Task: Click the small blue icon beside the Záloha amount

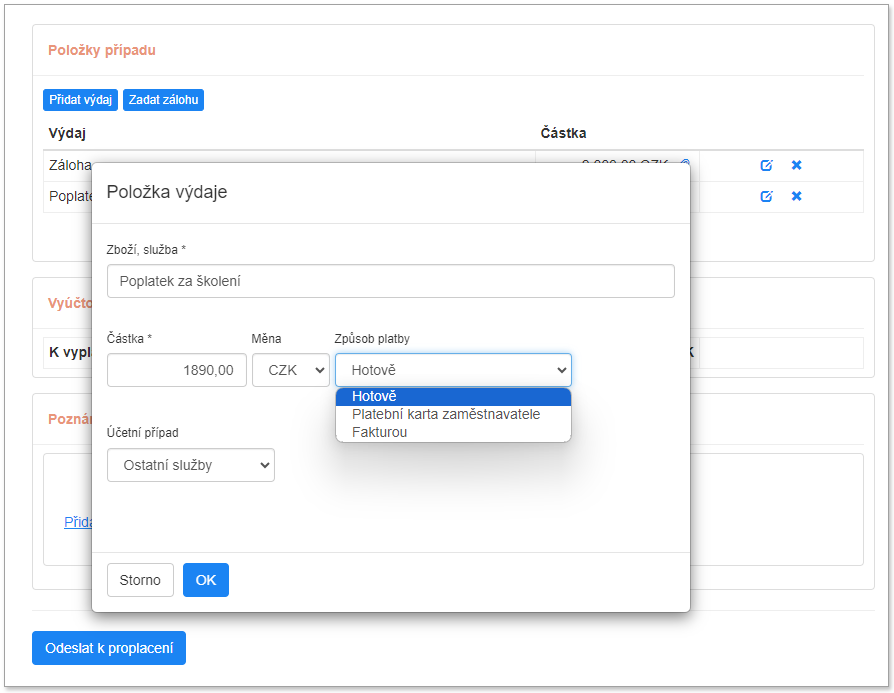Action: pos(685,163)
